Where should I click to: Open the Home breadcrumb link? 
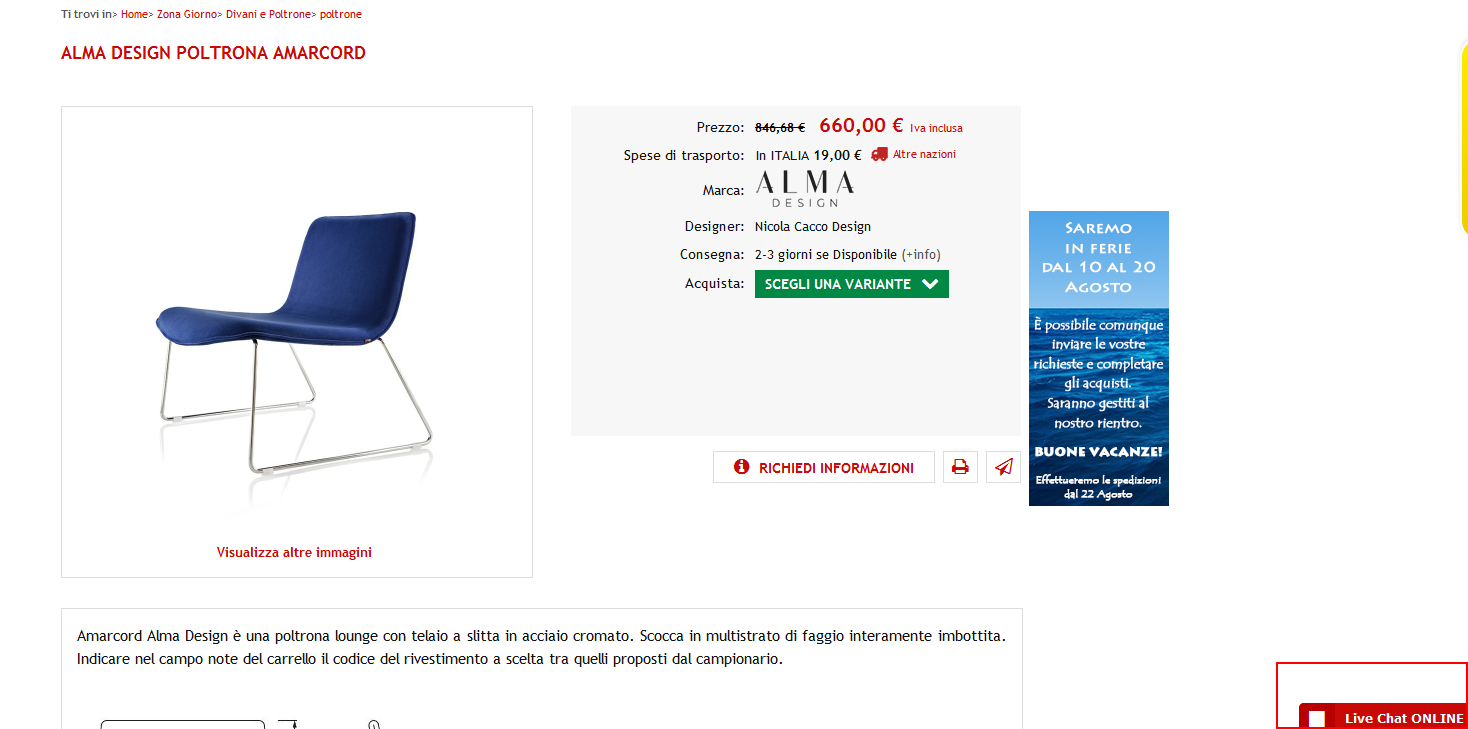click(x=134, y=14)
